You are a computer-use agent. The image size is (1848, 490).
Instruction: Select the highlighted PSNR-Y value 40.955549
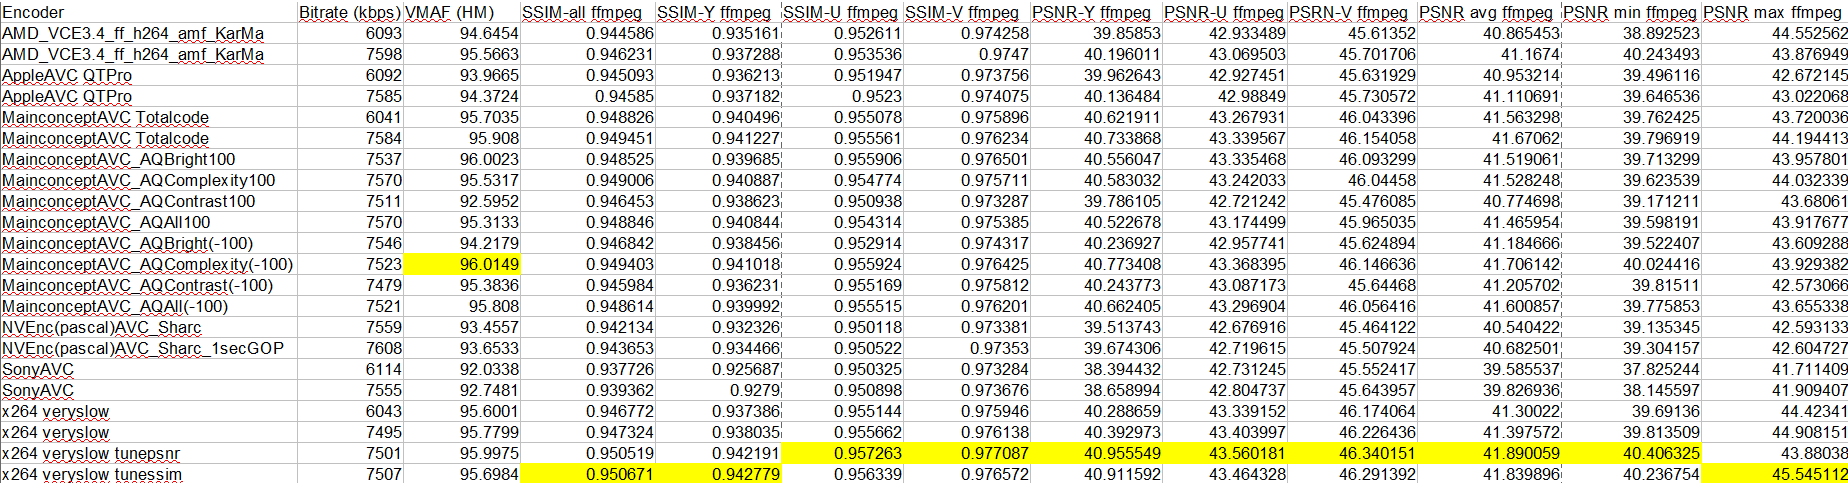[1096, 453]
